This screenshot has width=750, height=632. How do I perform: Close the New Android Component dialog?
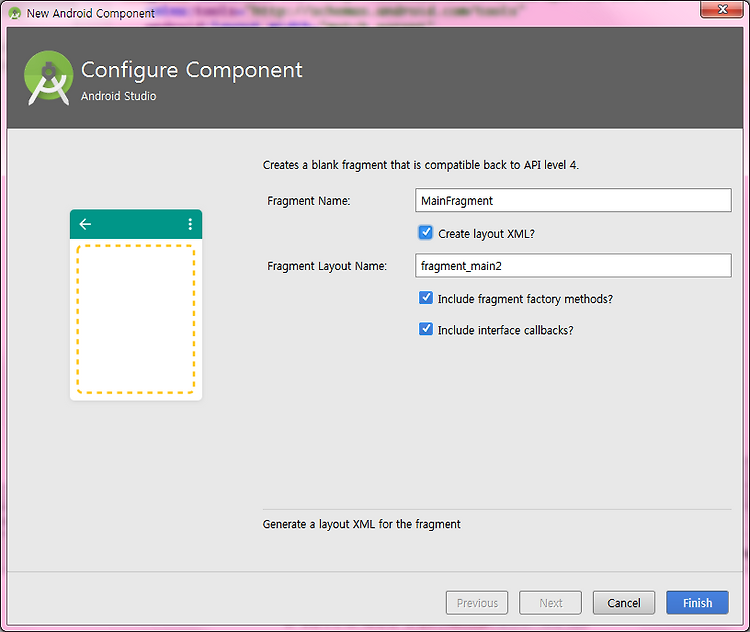722,9
